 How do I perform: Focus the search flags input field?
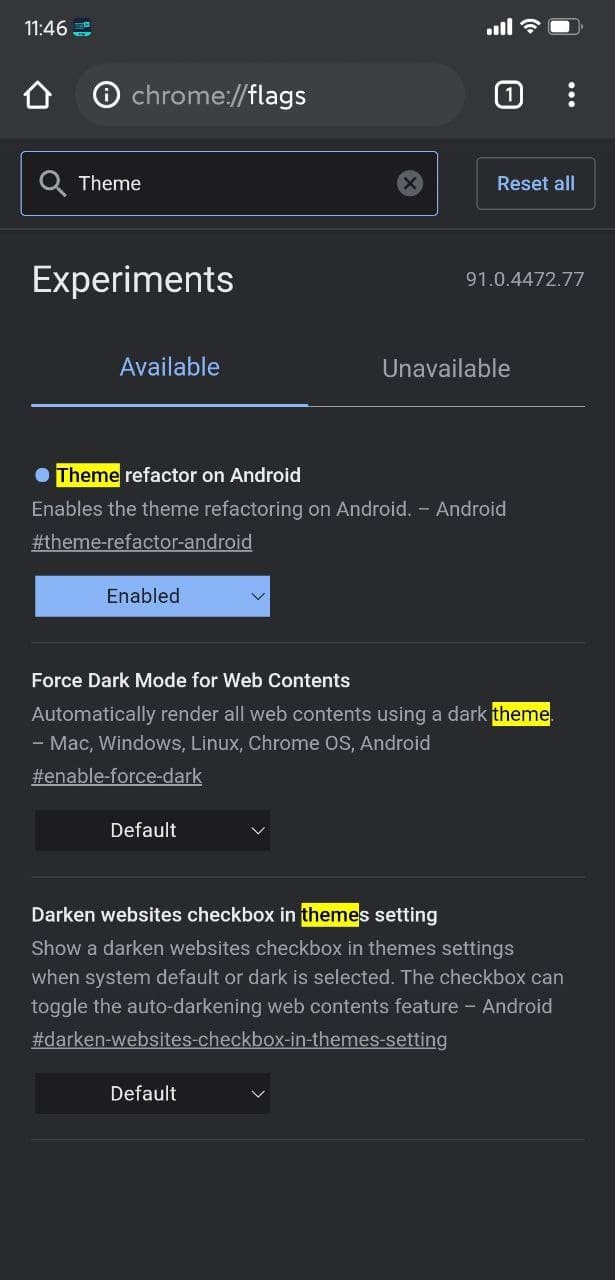[230, 183]
